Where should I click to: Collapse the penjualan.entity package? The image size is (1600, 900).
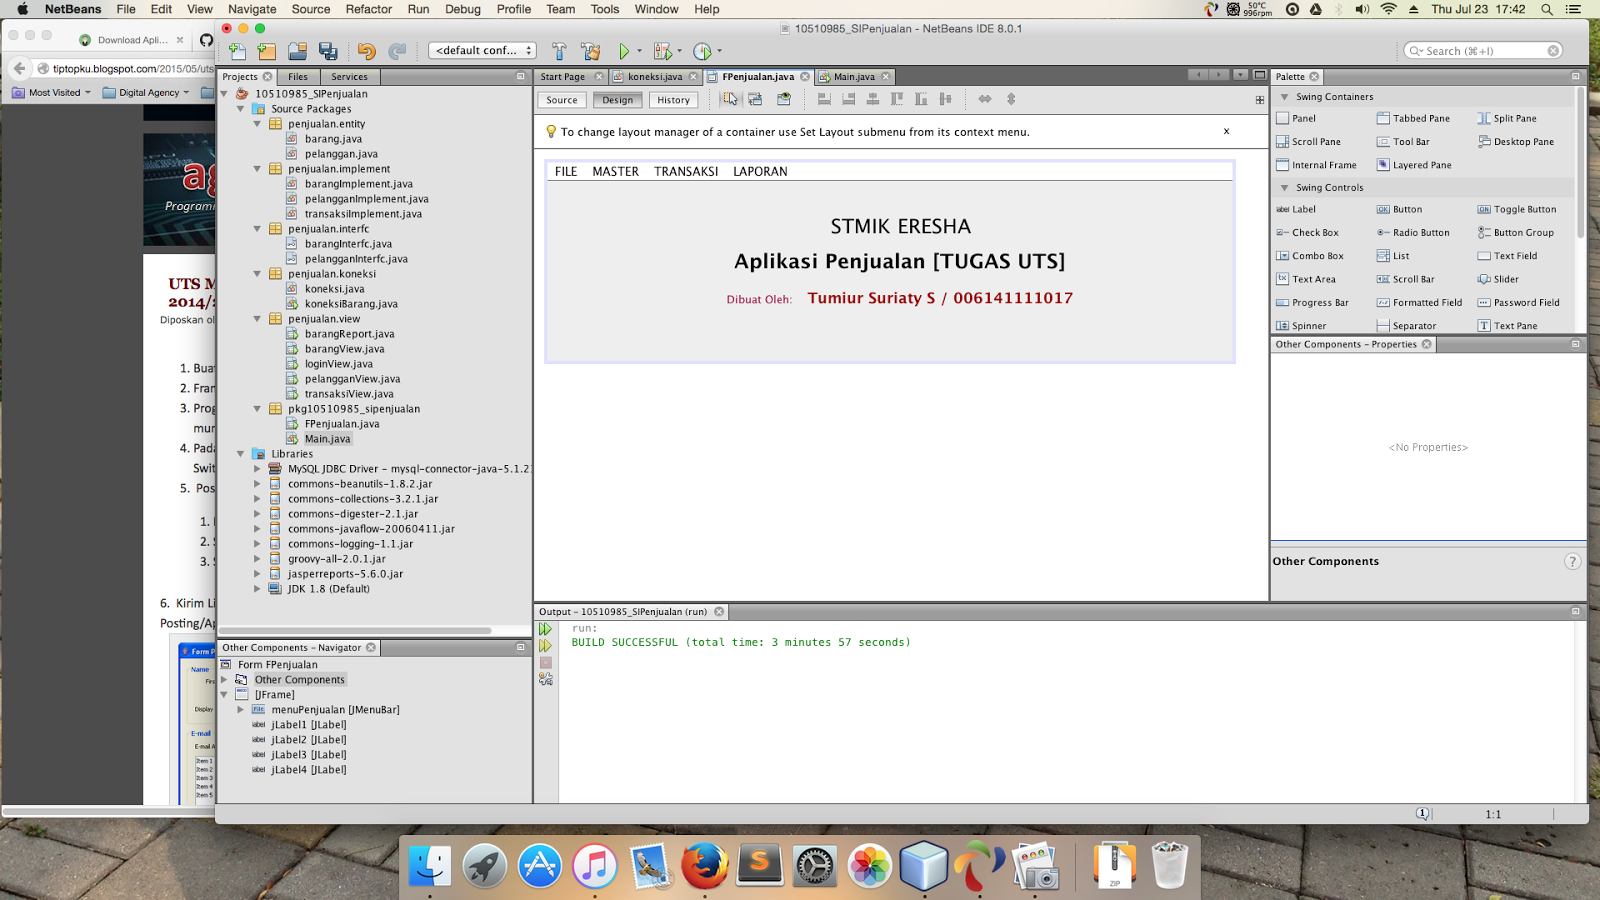pyautogui.click(x=257, y=124)
